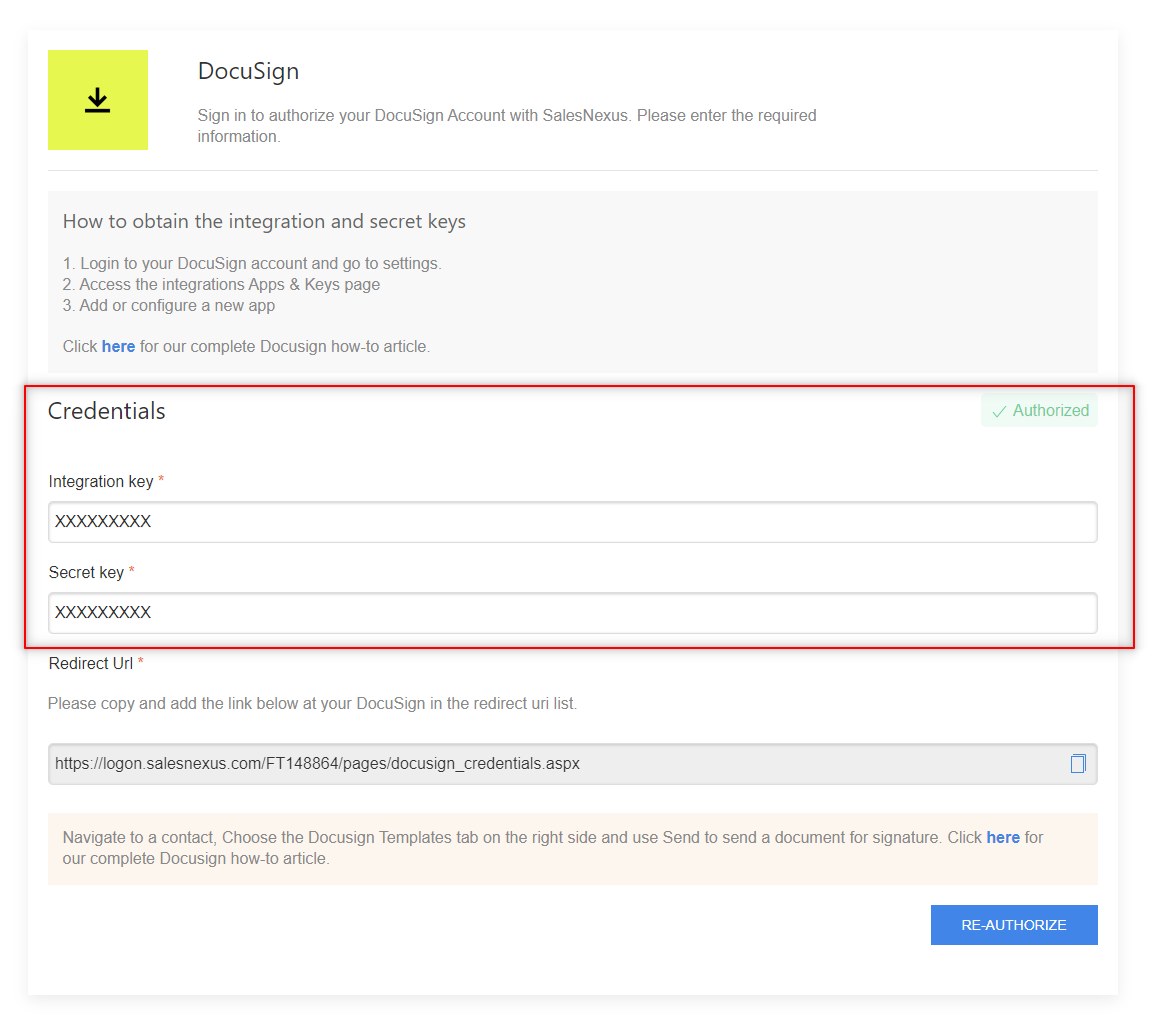Screen dimensions: 1162x1030
Task: Click the 'Credentials' section heading
Action: pyautogui.click(x=107, y=411)
